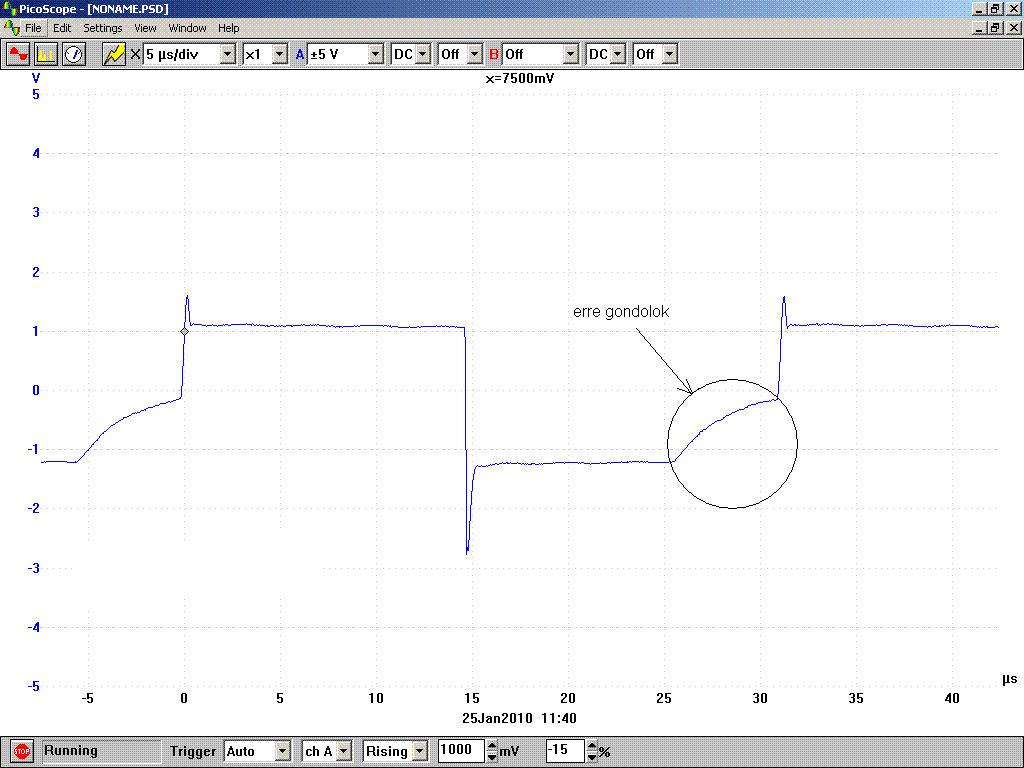This screenshot has width=1024, height=768.
Task: Open the trigger channel ch A dropdown
Action: pos(344,751)
